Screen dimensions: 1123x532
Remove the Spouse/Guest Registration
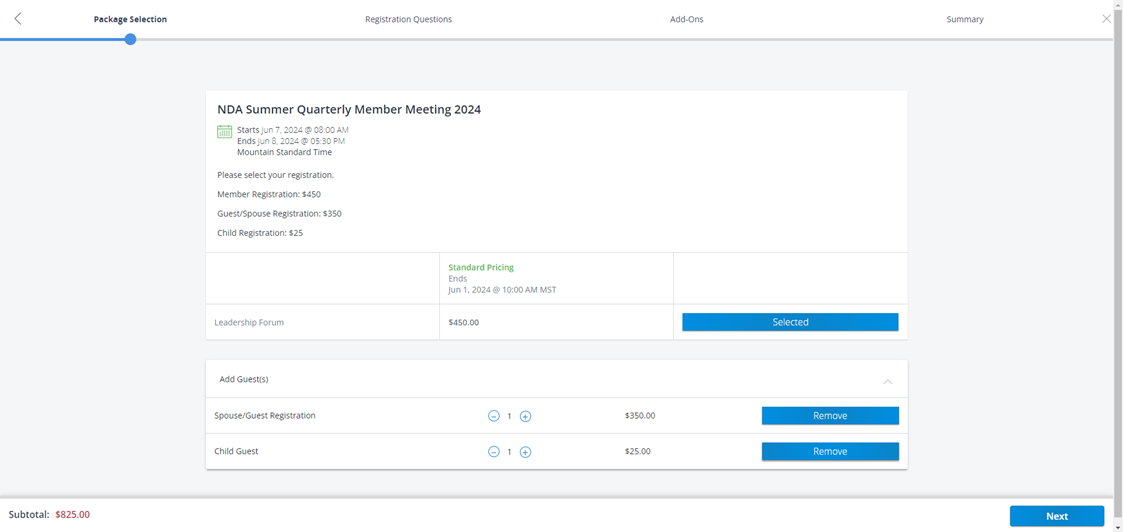[x=830, y=415]
